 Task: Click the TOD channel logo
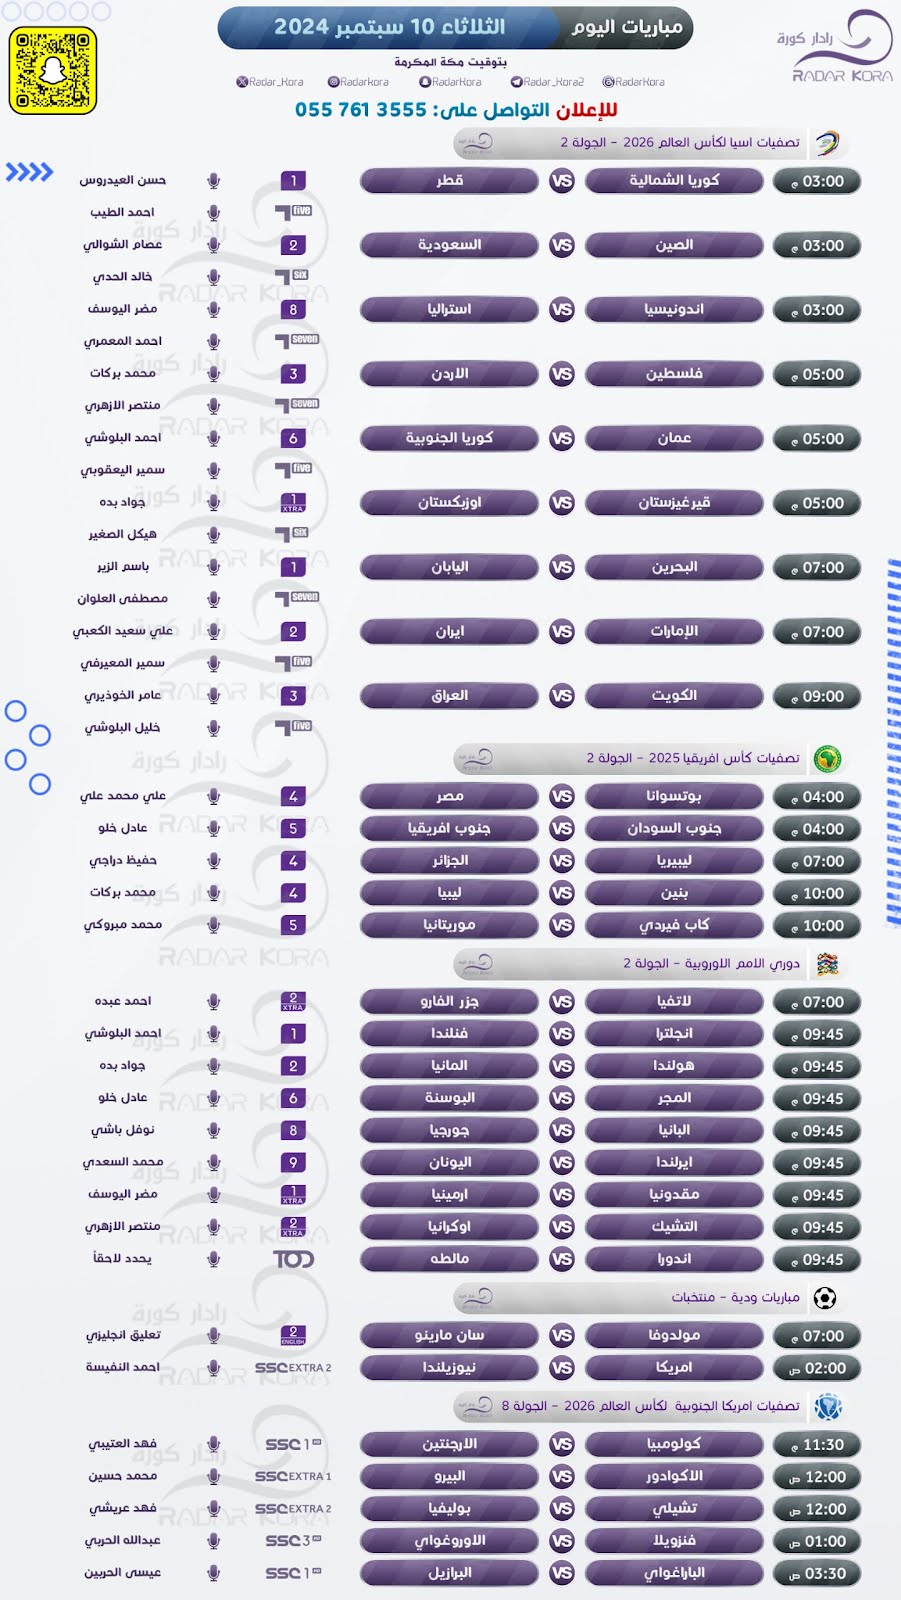[293, 1259]
